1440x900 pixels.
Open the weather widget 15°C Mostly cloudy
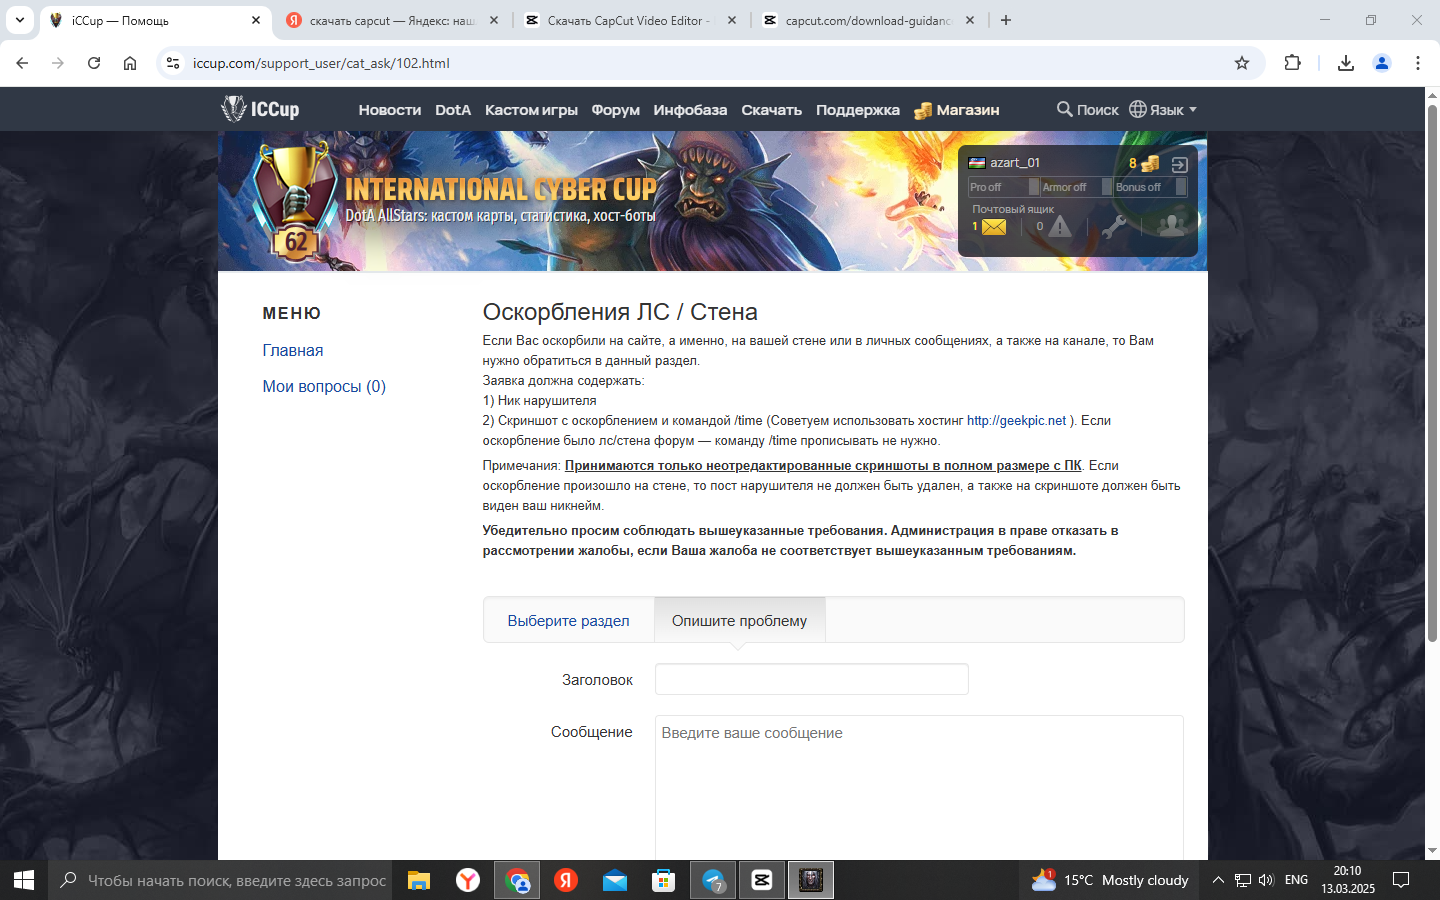[x=1110, y=880]
